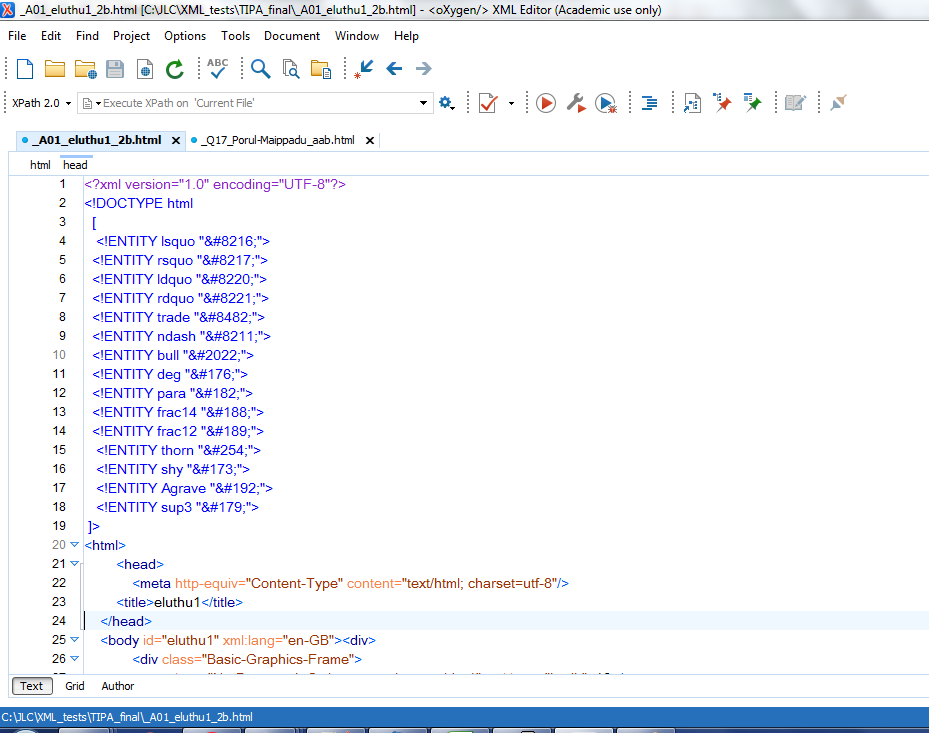Viewport: 929px width, 733px height.
Task: Open the Window menu
Action: (x=357, y=36)
